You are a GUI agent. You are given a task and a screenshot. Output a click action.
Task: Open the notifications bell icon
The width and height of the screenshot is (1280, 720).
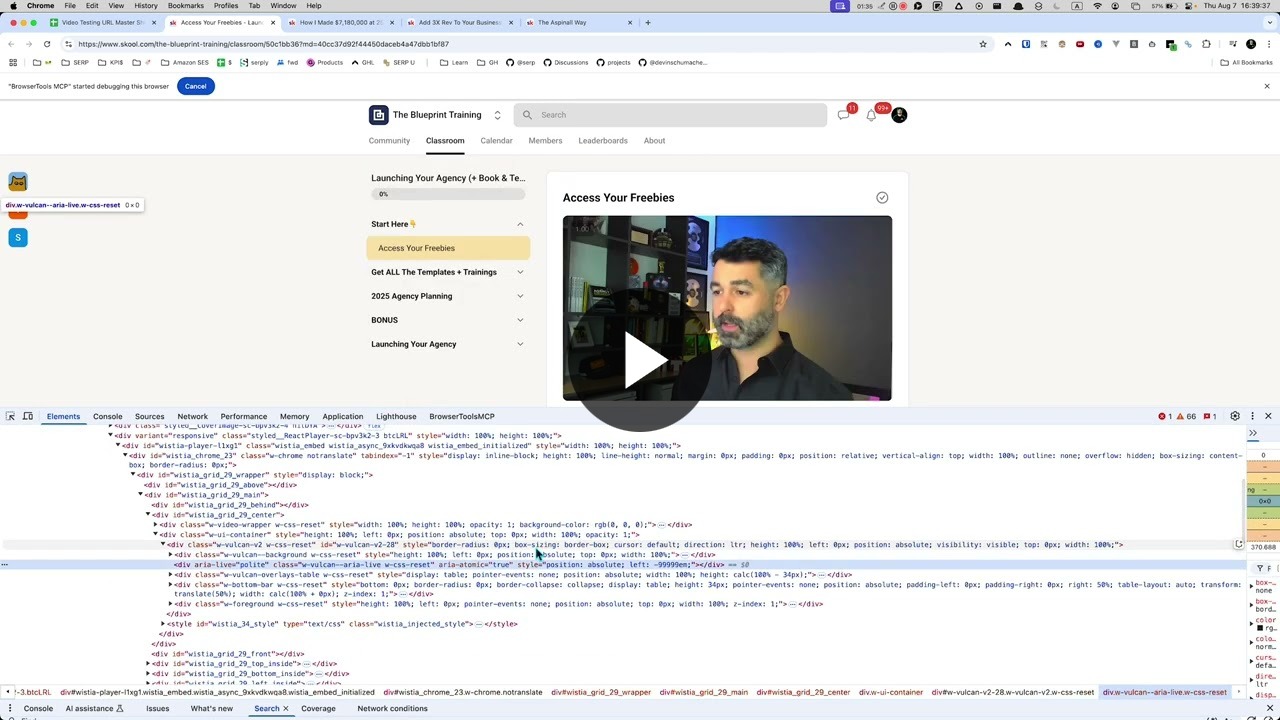tap(871, 115)
